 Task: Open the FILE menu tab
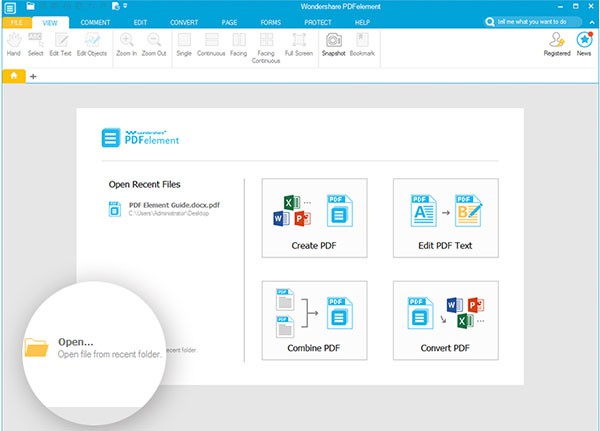coord(16,23)
